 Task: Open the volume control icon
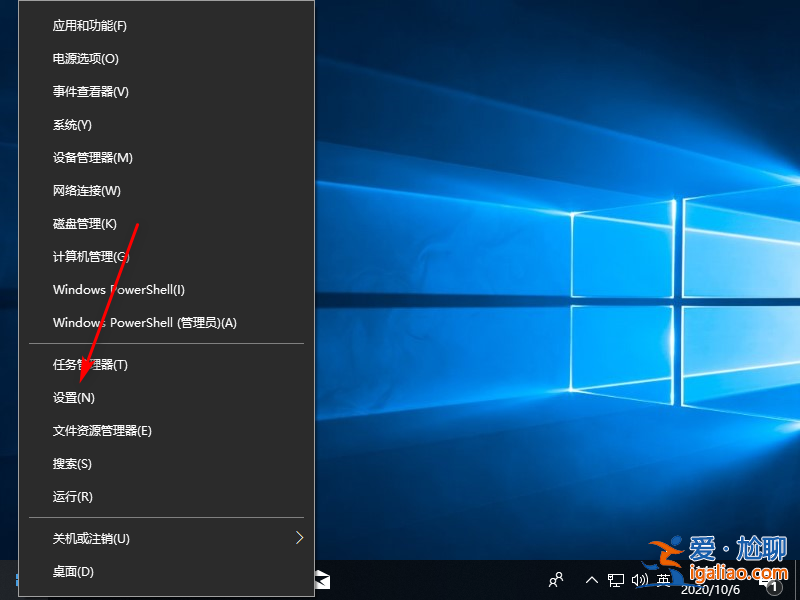(639, 580)
